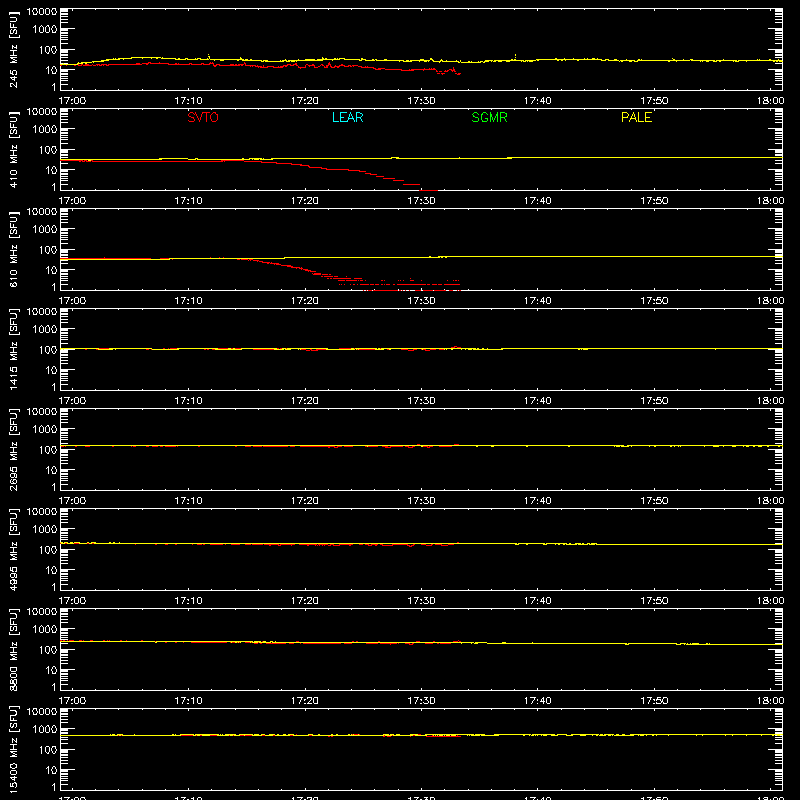Select the 8800 MHz [SFU] axis label
The image size is (800, 800).
(14, 650)
